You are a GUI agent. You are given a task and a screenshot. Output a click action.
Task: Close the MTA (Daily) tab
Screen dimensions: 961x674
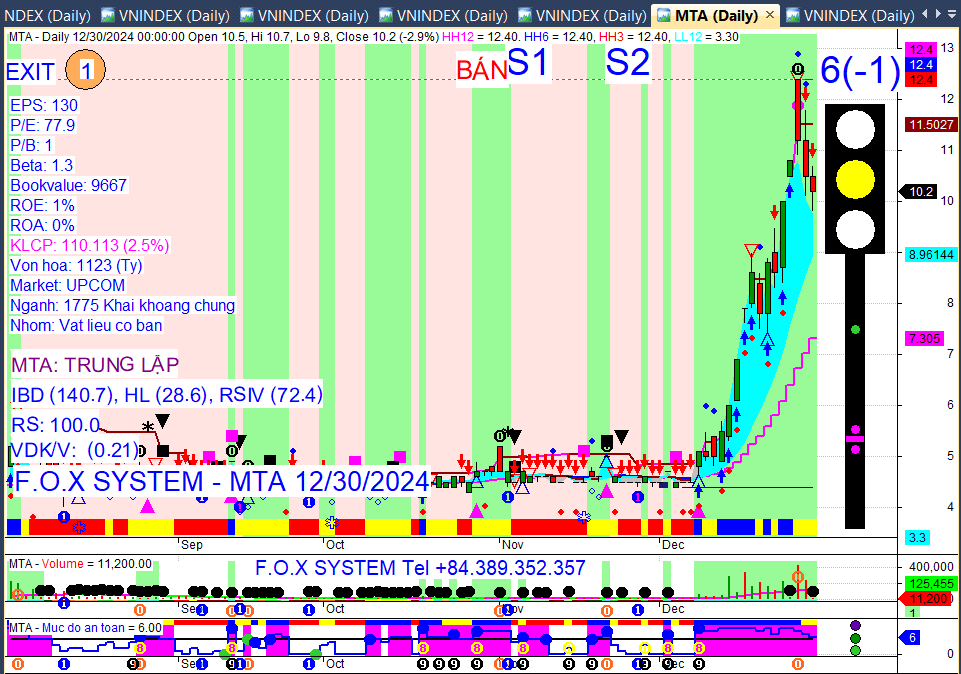(770, 15)
